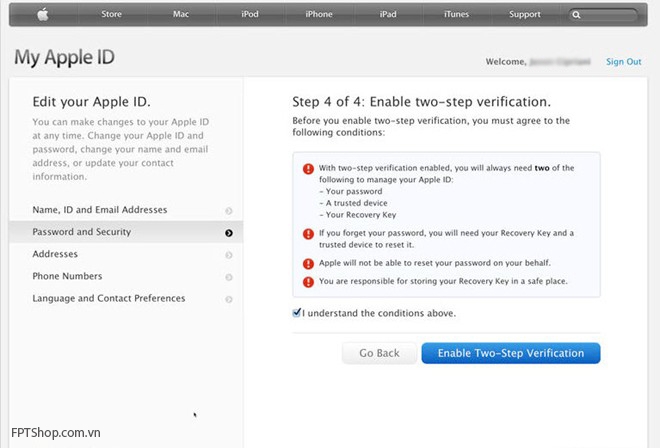Open the iTunes navigation item
The height and width of the screenshot is (448, 660).
point(456,14)
